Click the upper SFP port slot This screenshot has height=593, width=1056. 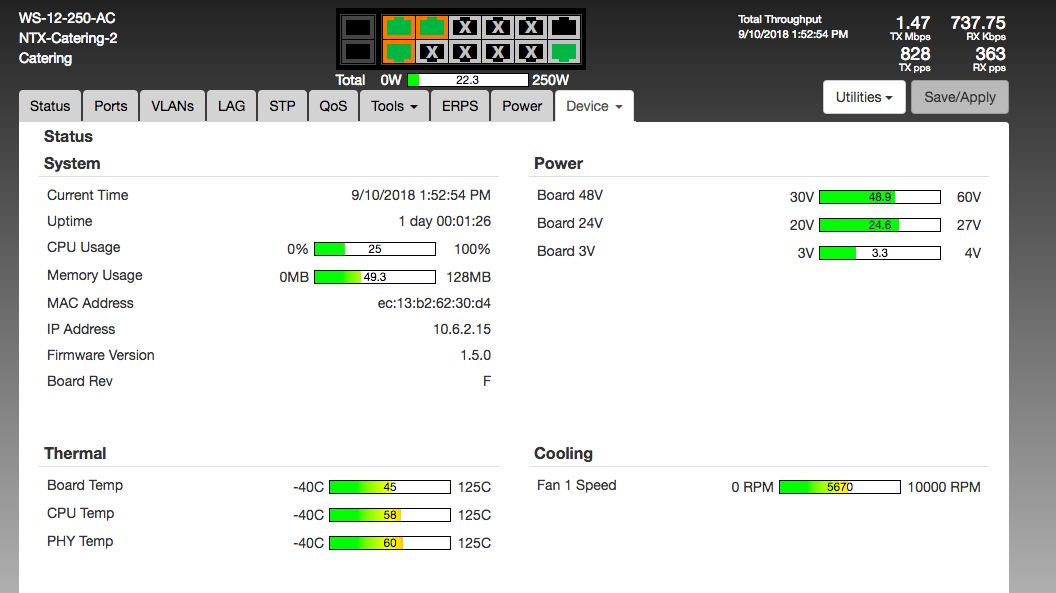(359, 27)
